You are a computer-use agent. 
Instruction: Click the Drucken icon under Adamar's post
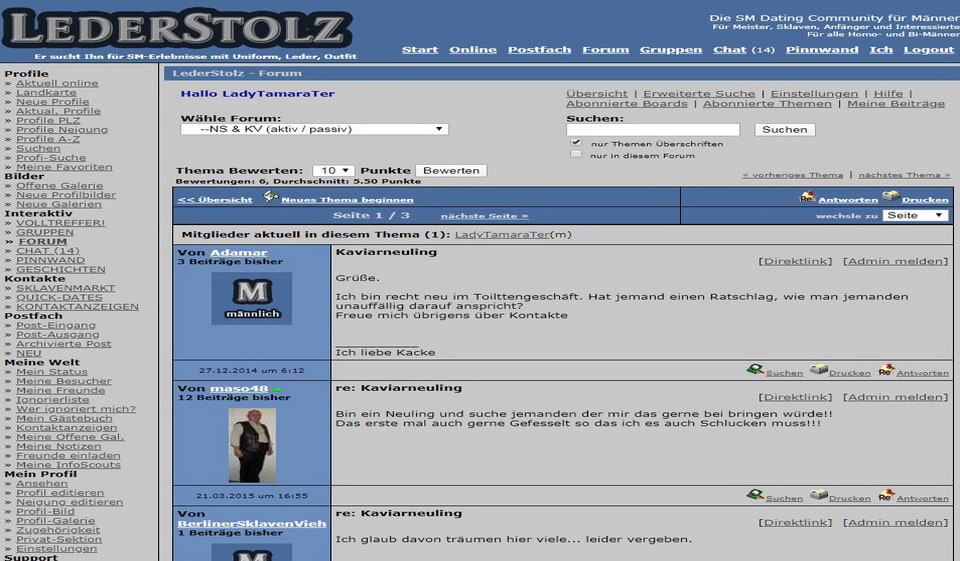point(818,370)
